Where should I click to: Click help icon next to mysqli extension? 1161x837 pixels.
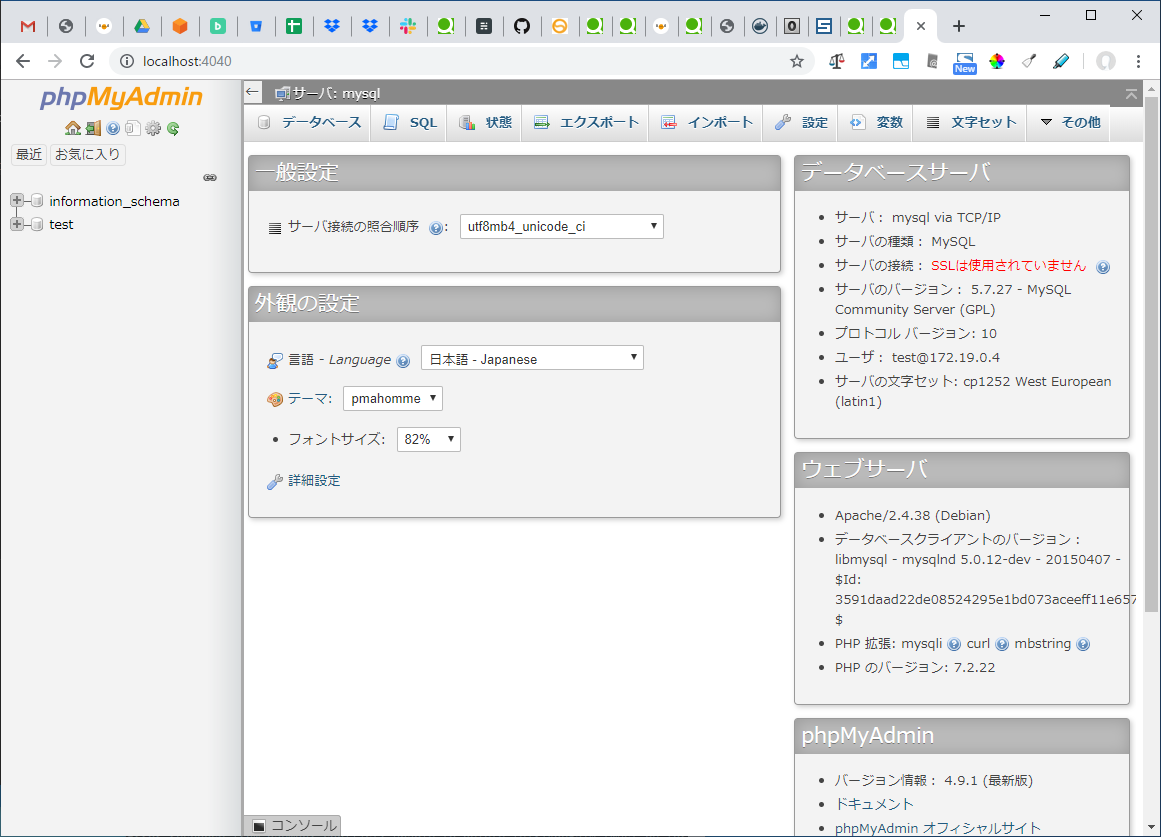click(x=954, y=644)
